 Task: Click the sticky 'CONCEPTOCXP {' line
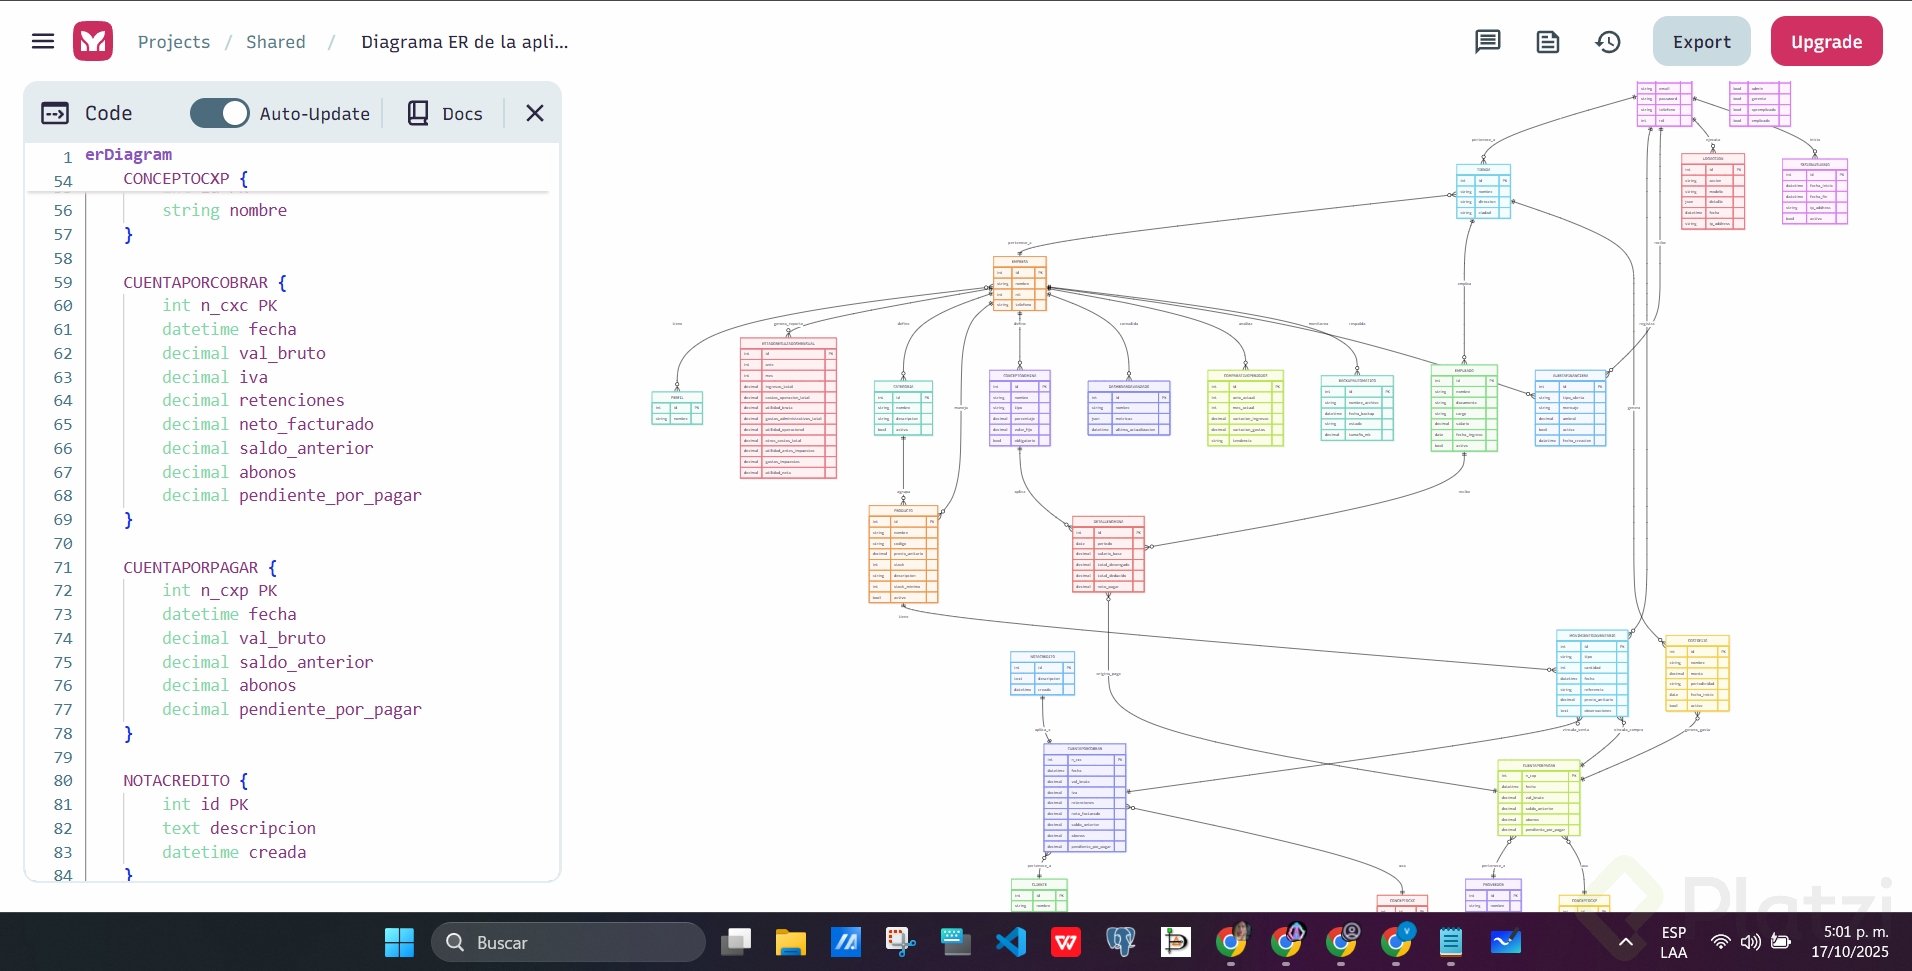coord(186,179)
